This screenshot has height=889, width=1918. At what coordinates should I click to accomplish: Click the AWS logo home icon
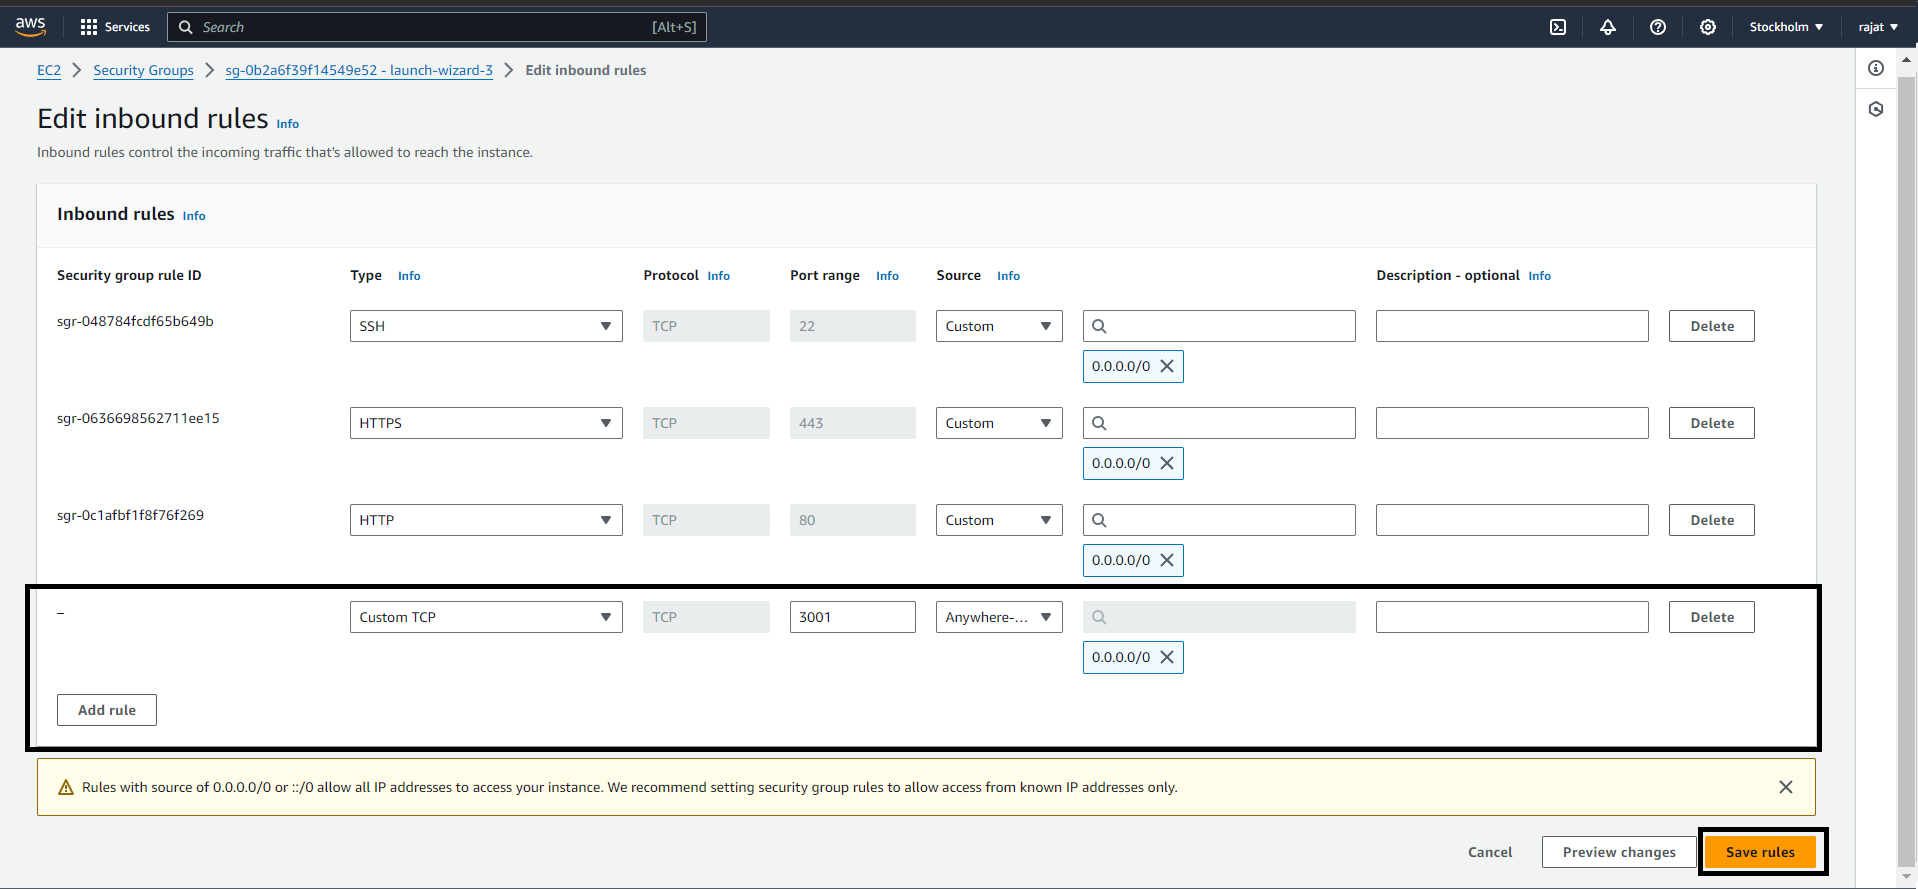(31, 27)
